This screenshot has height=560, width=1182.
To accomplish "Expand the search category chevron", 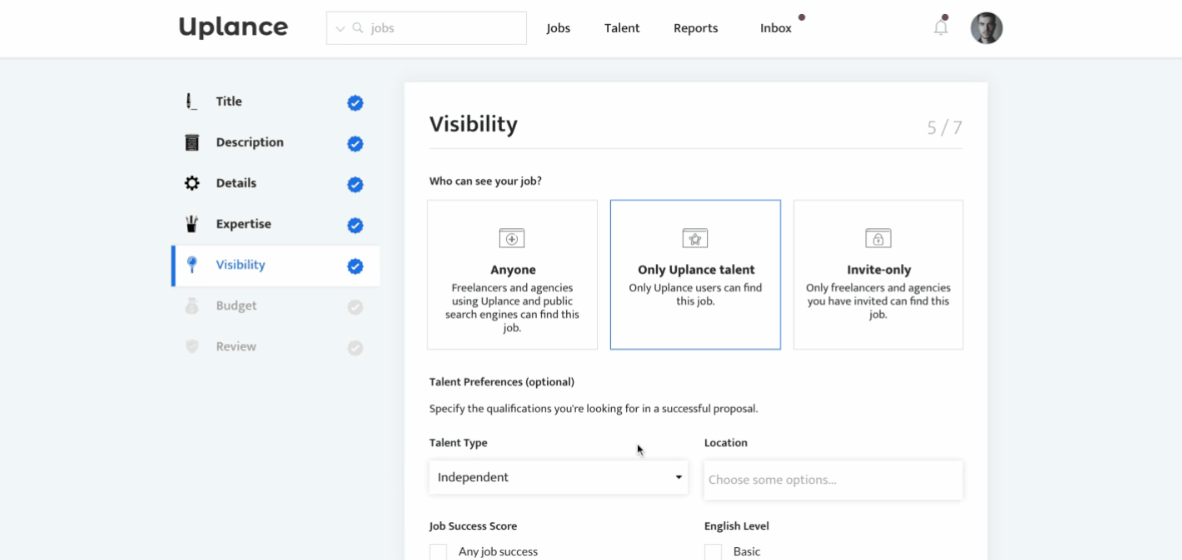I will pos(340,29).
